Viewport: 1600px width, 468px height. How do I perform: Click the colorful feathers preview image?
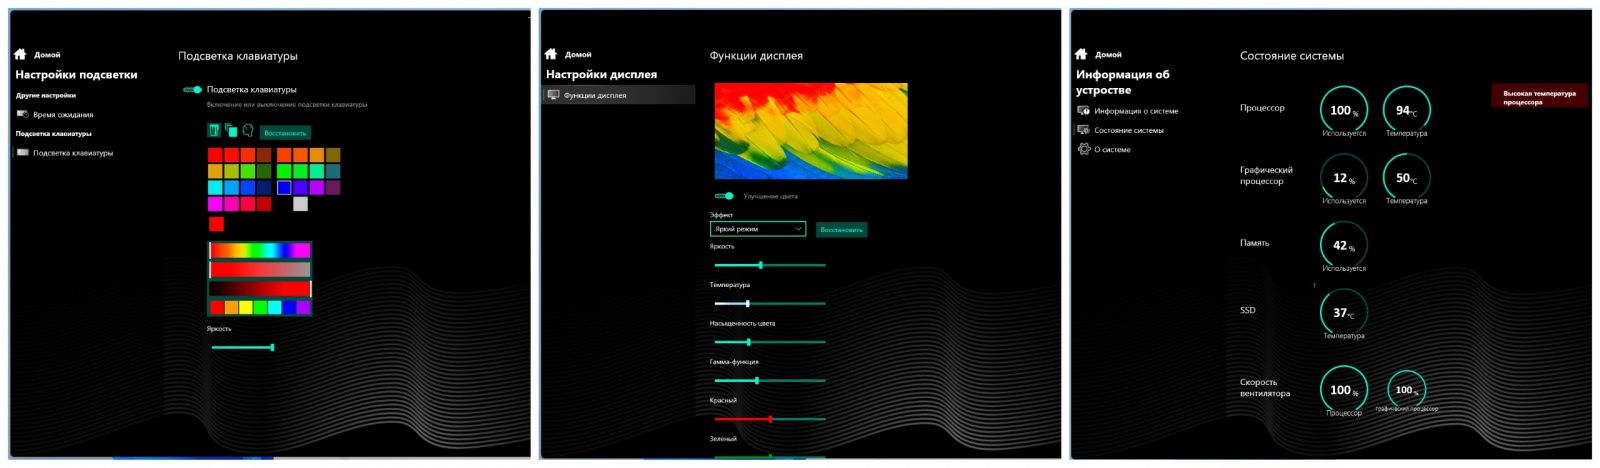point(811,131)
